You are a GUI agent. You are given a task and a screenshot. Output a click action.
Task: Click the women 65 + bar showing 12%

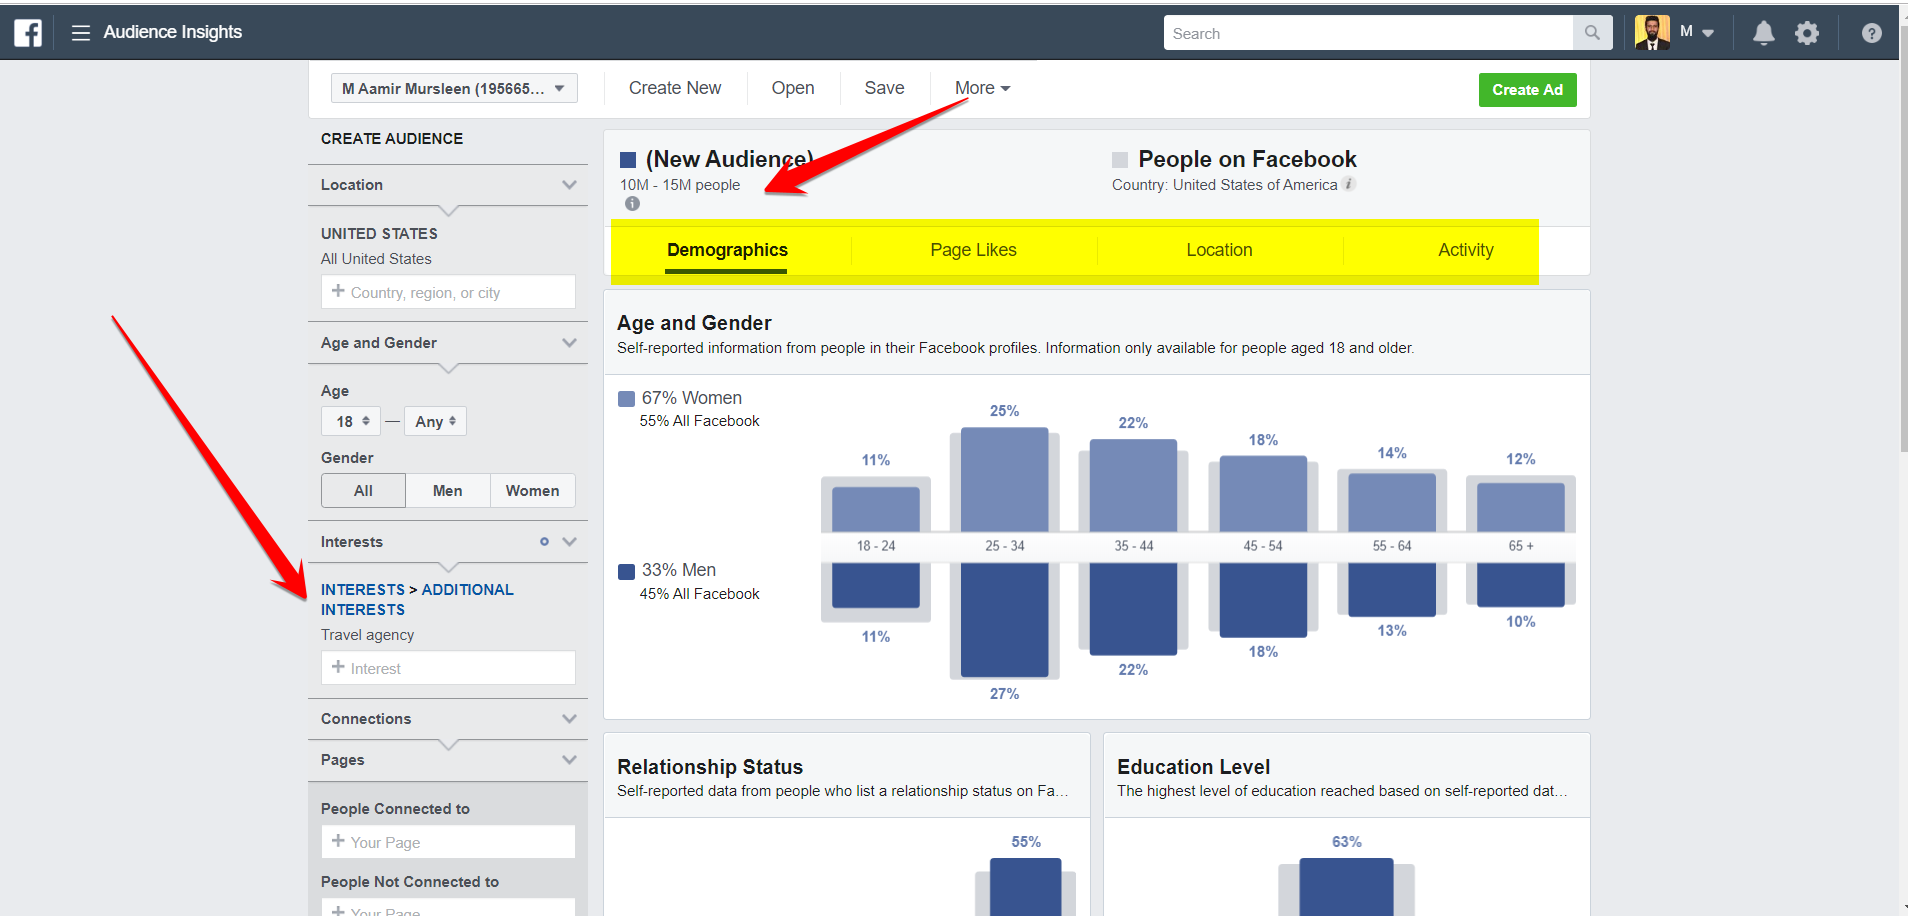click(1521, 507)
